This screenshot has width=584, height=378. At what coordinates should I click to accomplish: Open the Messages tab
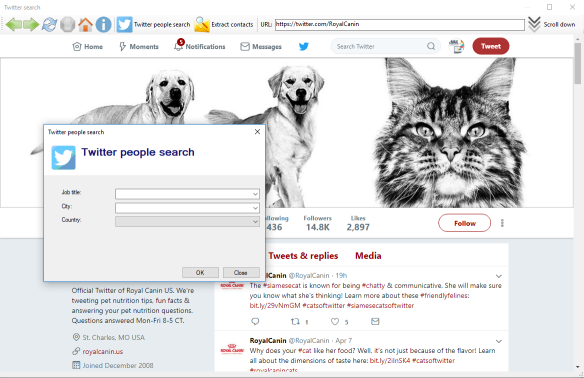point(261,47)
